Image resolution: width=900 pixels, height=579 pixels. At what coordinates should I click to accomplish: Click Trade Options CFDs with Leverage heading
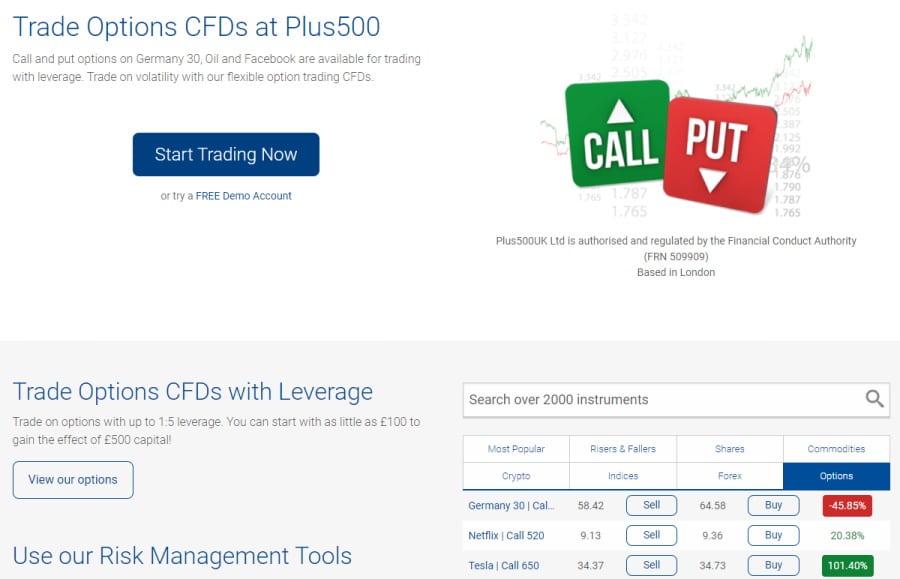coord(193,391)
